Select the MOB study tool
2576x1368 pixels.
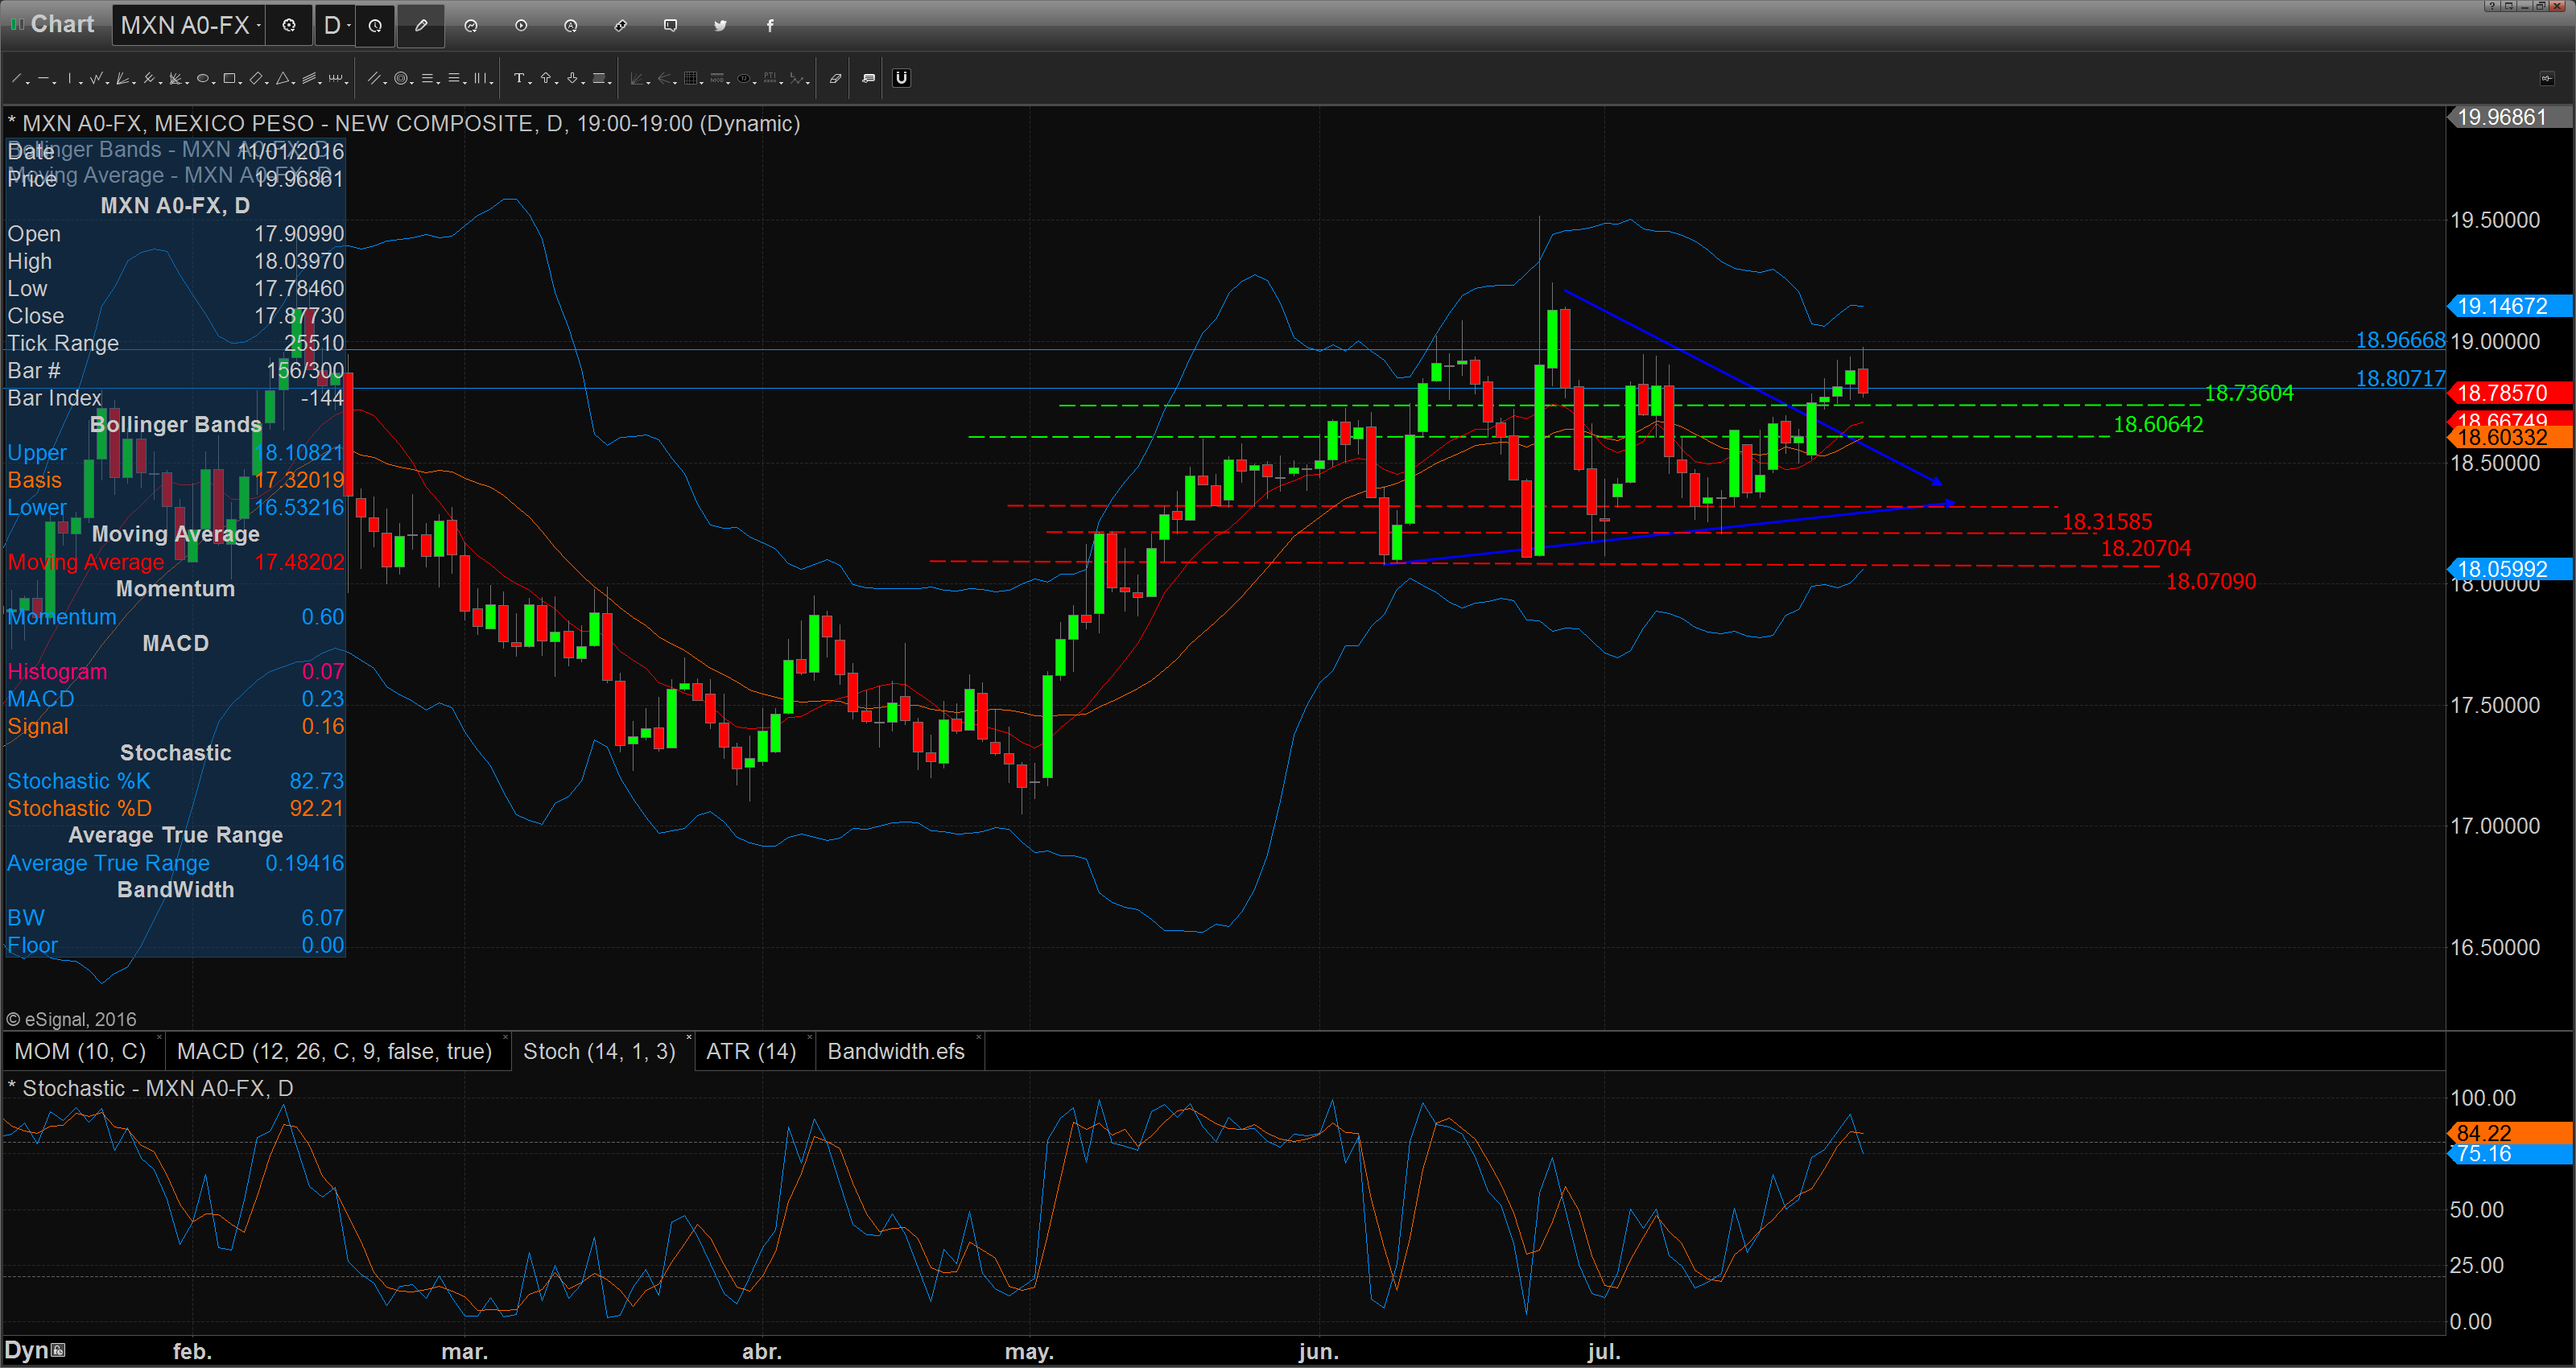point(717,78)
